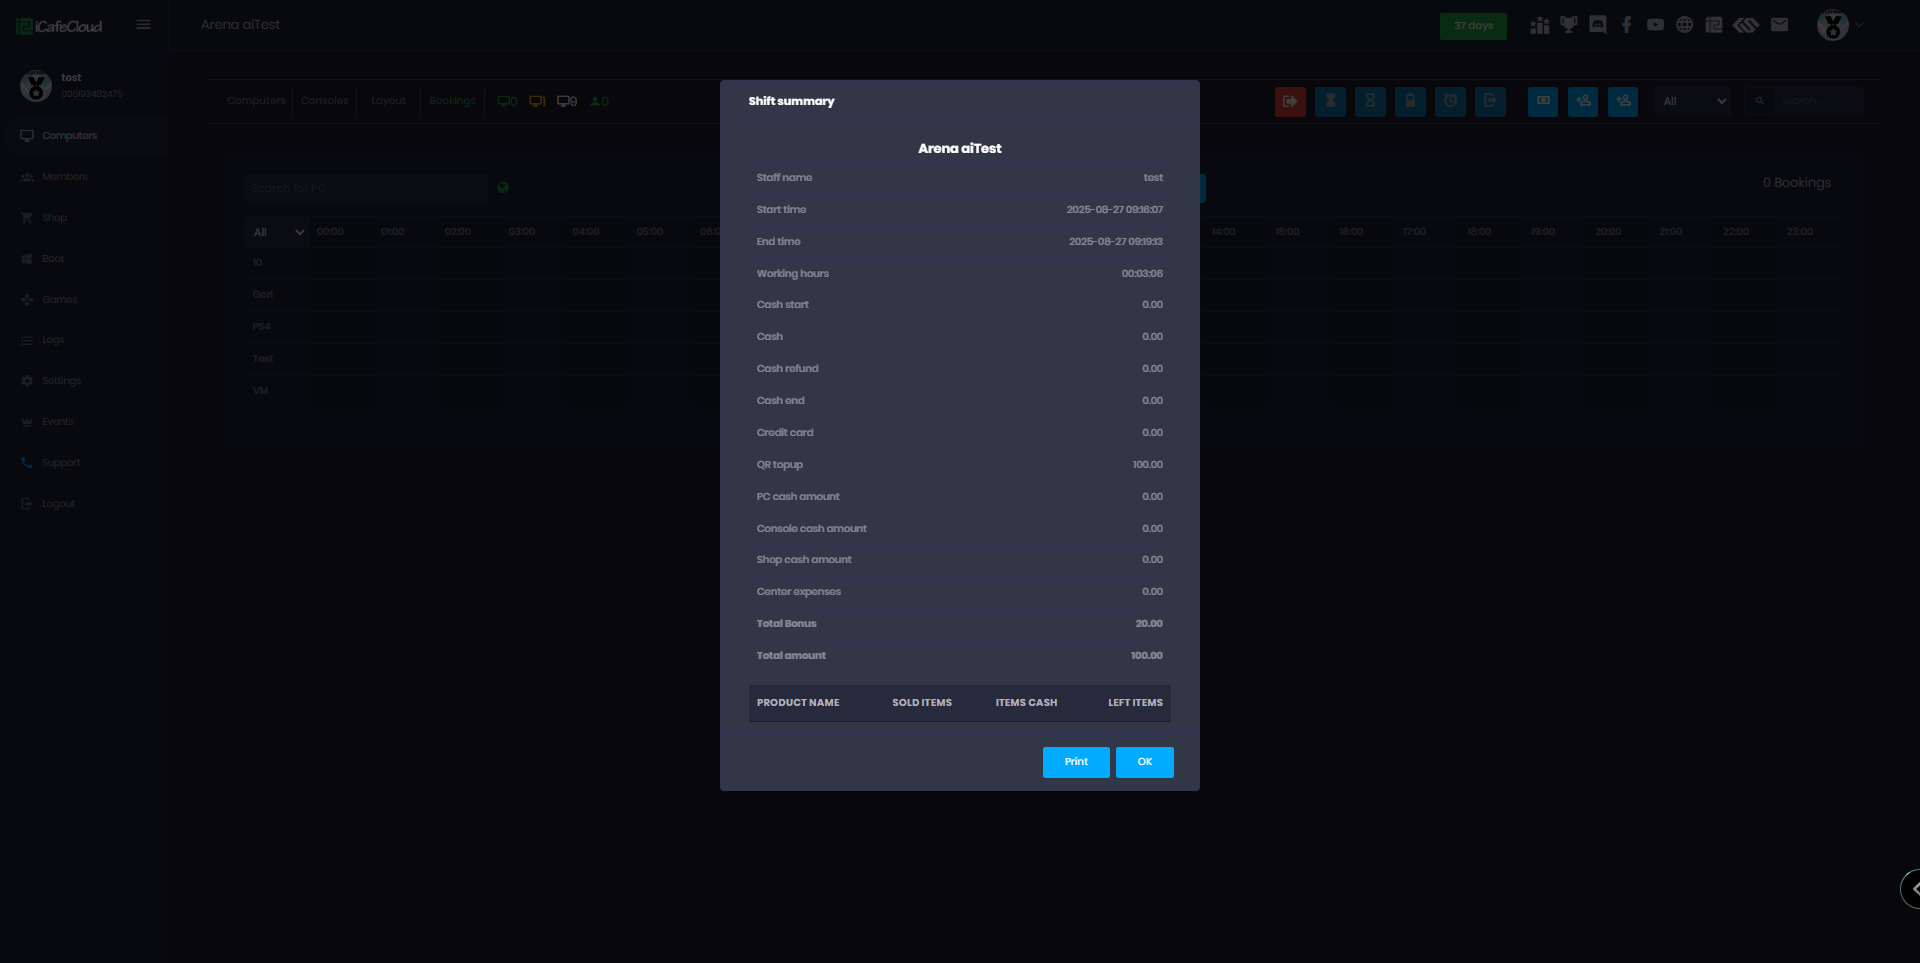Click the PRODUCT NAME column header
Image resolution: width=1920 pixels, height=963 pixels.
click(x=798, y=703)
